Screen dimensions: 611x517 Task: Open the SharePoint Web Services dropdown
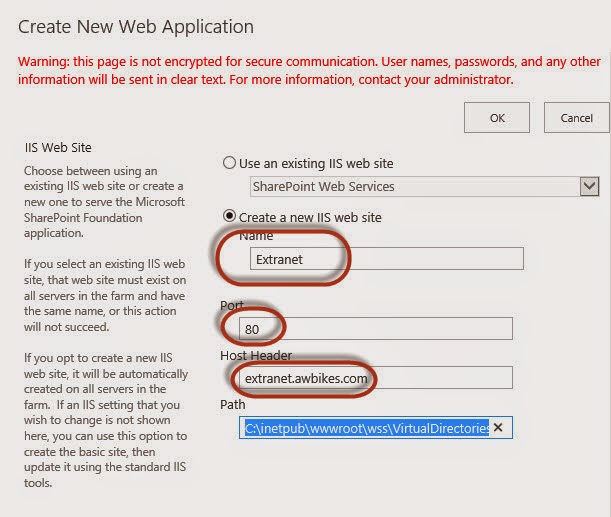pos(425,186)
